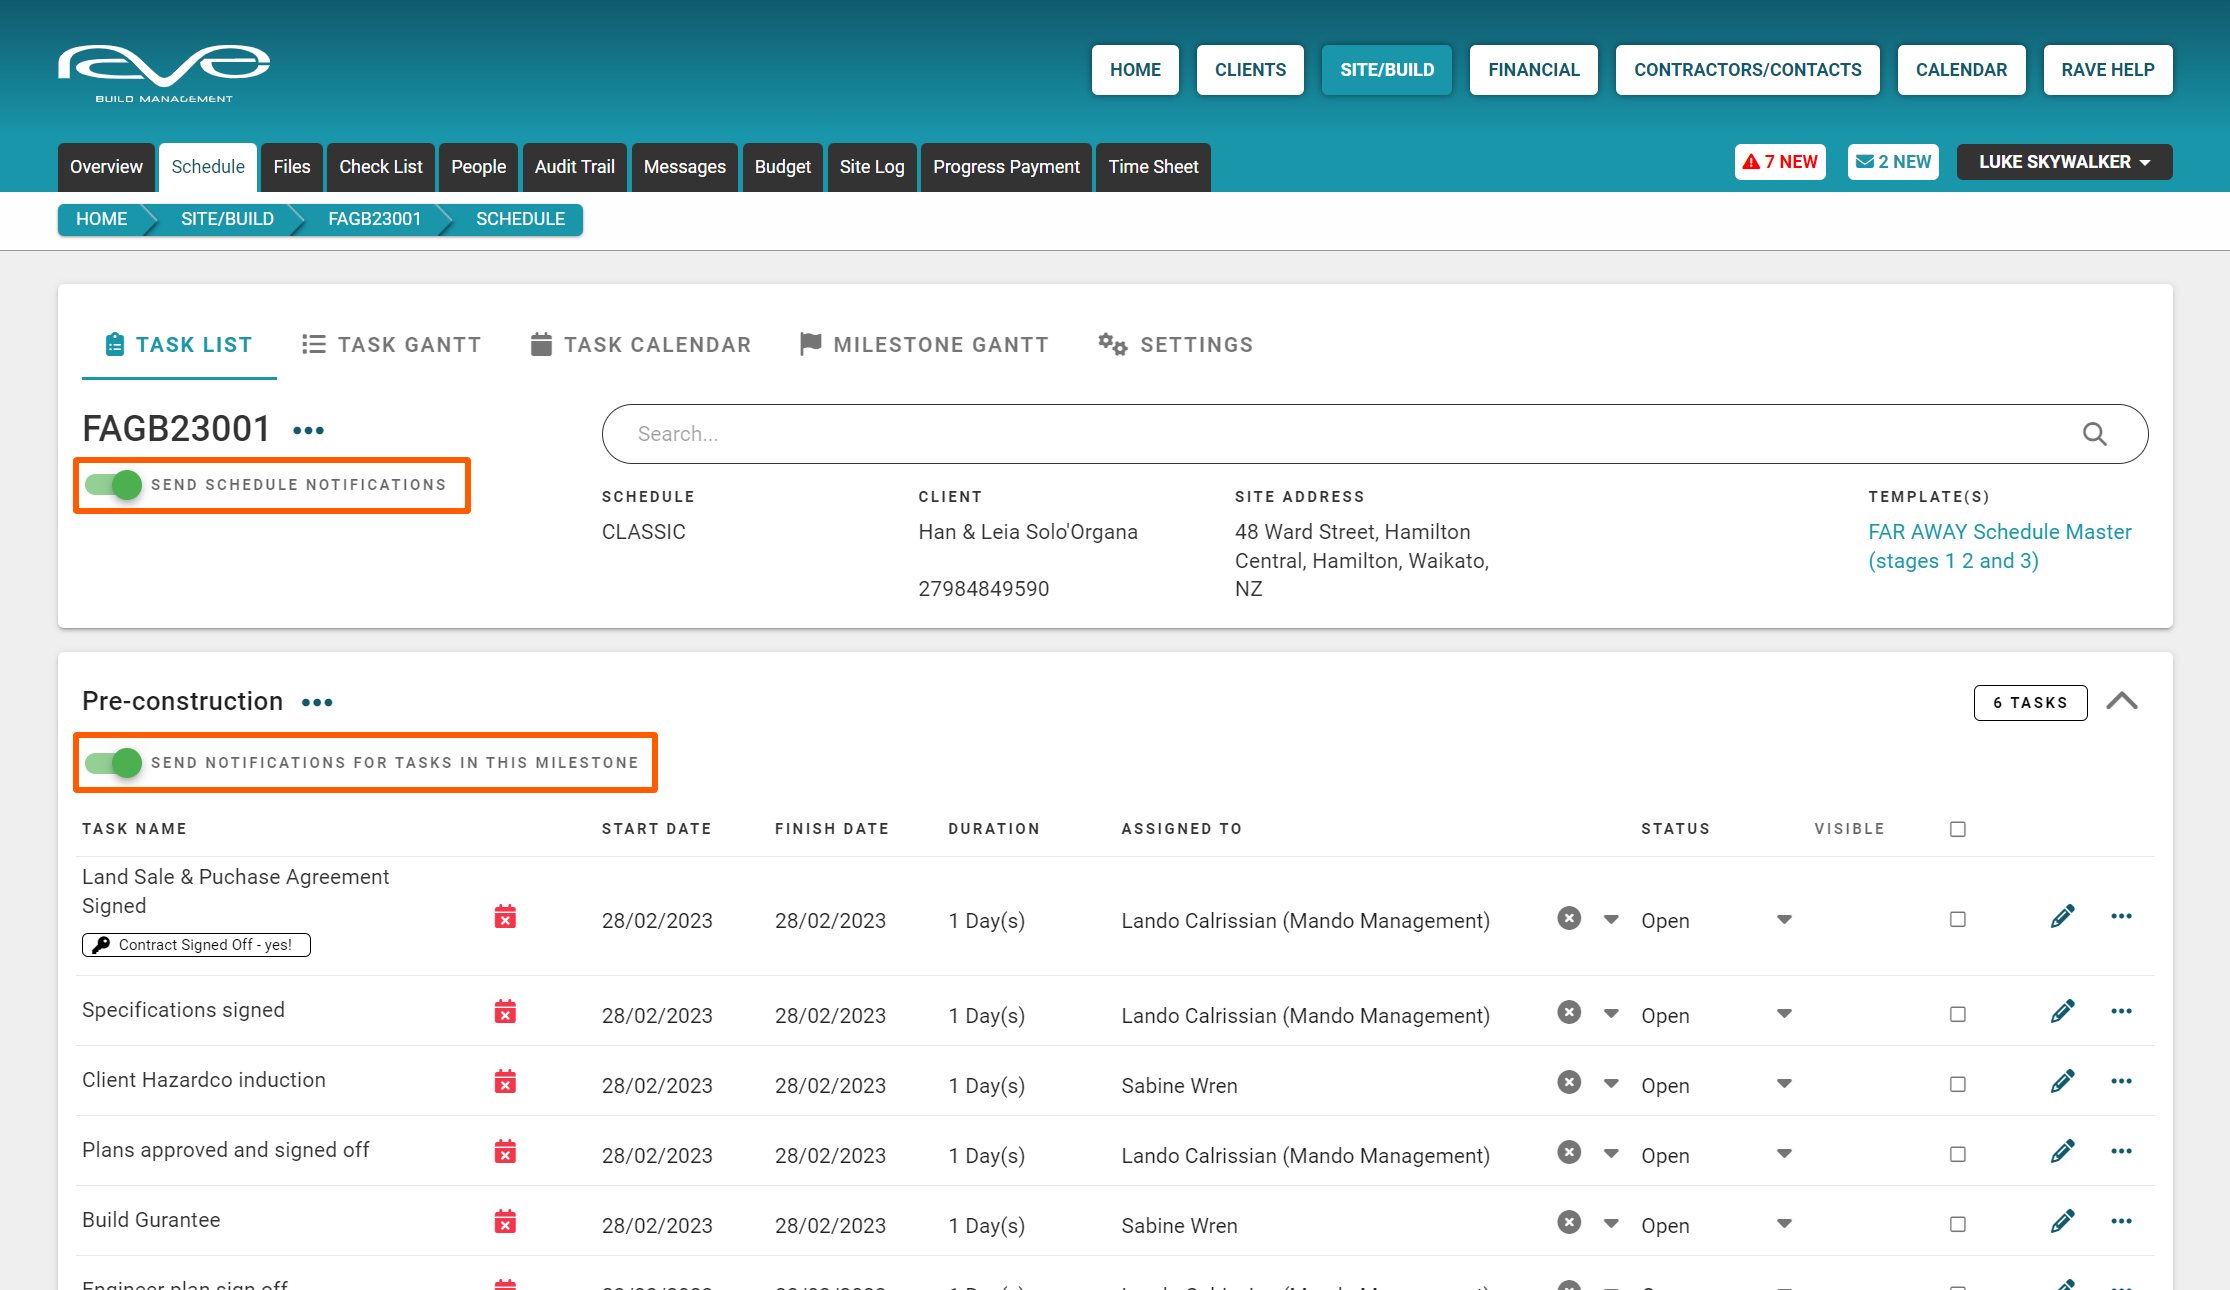Remove assignee from Plans approved task
The height and width of the screenshot is (1290, 2230).
pos(1569,1152)
